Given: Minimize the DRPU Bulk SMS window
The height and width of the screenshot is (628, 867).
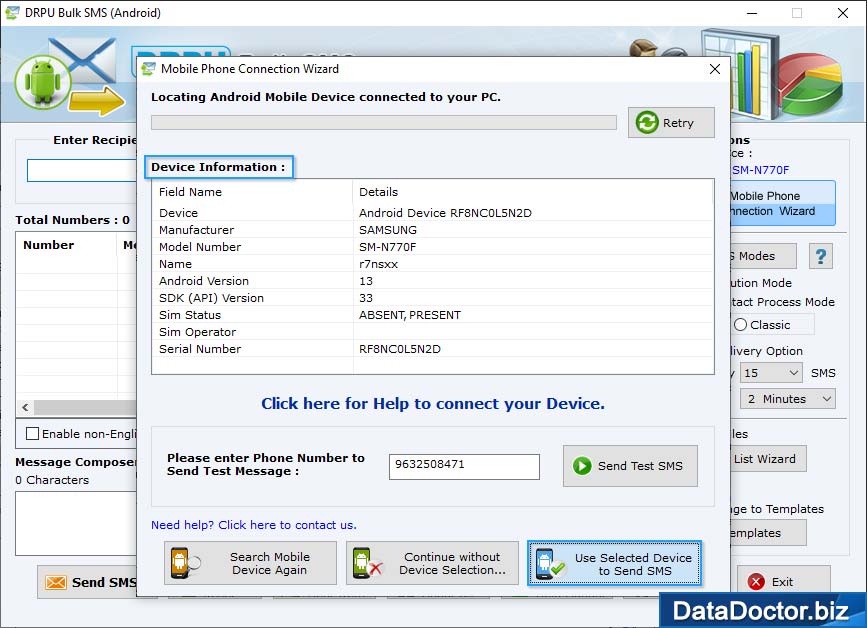Looking at the screenshot, I should 752,13.
